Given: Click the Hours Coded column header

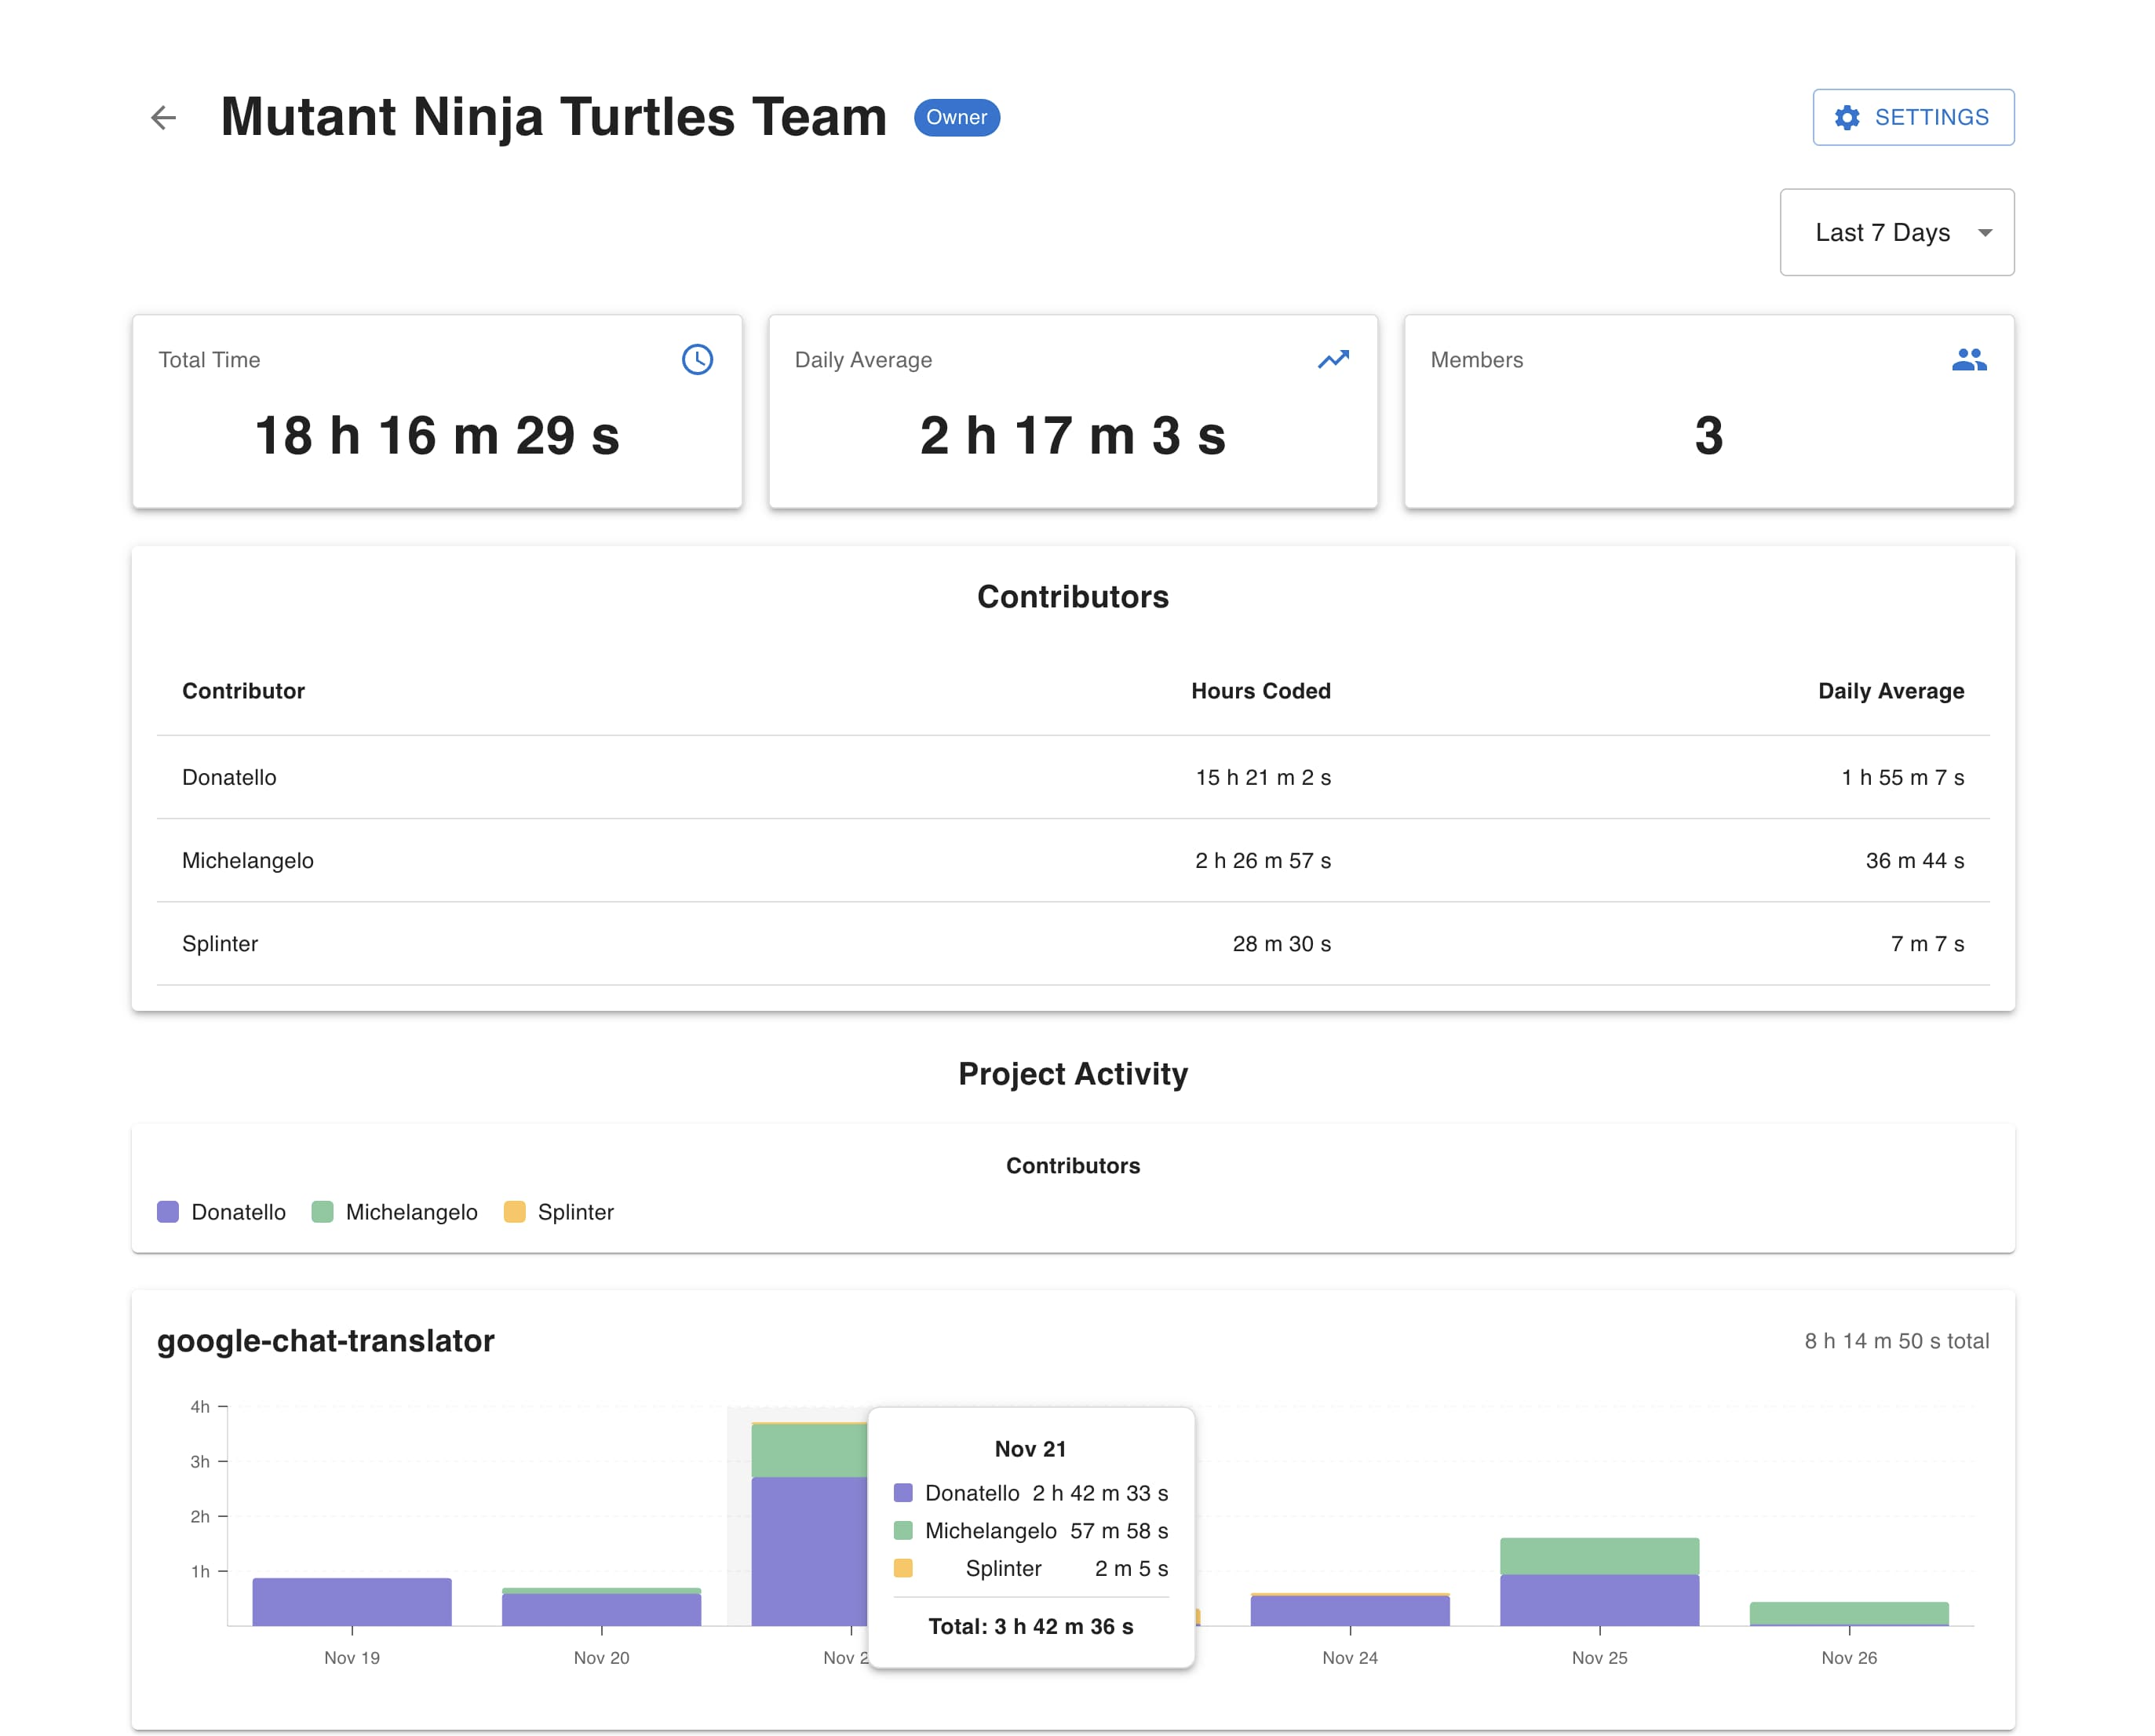Looking at the screenshot, I should tap(1261, 690).
